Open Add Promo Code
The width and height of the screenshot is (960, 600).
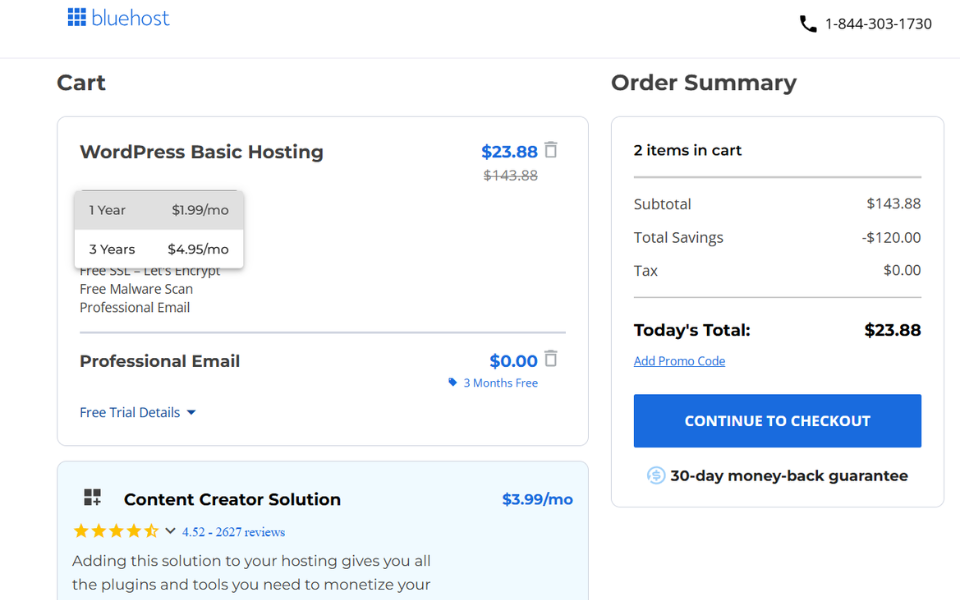tap(679, 360)
